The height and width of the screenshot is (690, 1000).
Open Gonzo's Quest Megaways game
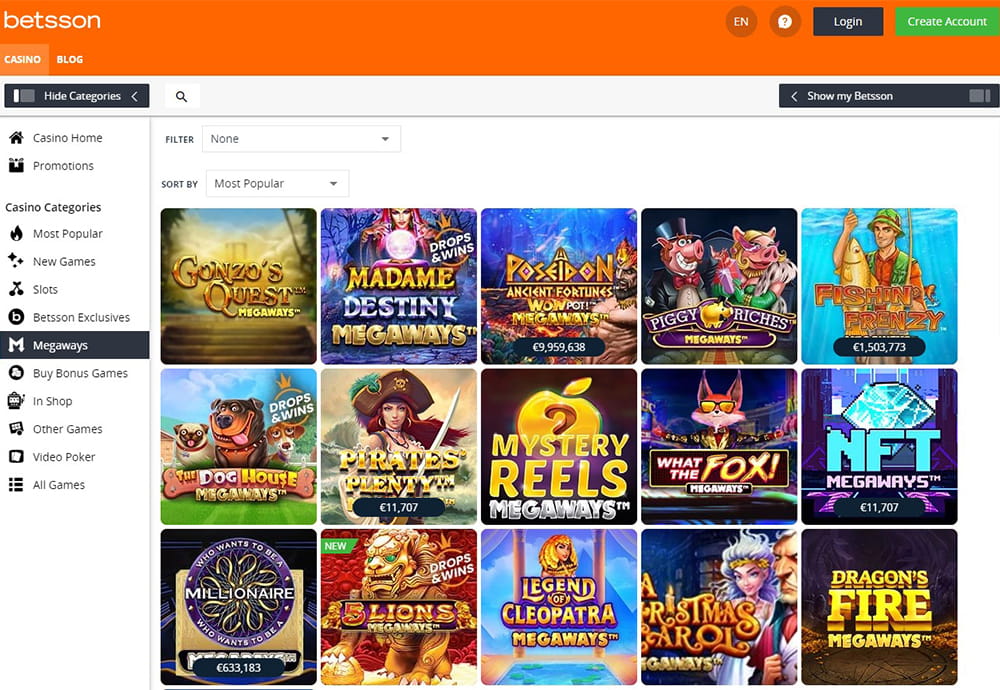tap(239, 286)
